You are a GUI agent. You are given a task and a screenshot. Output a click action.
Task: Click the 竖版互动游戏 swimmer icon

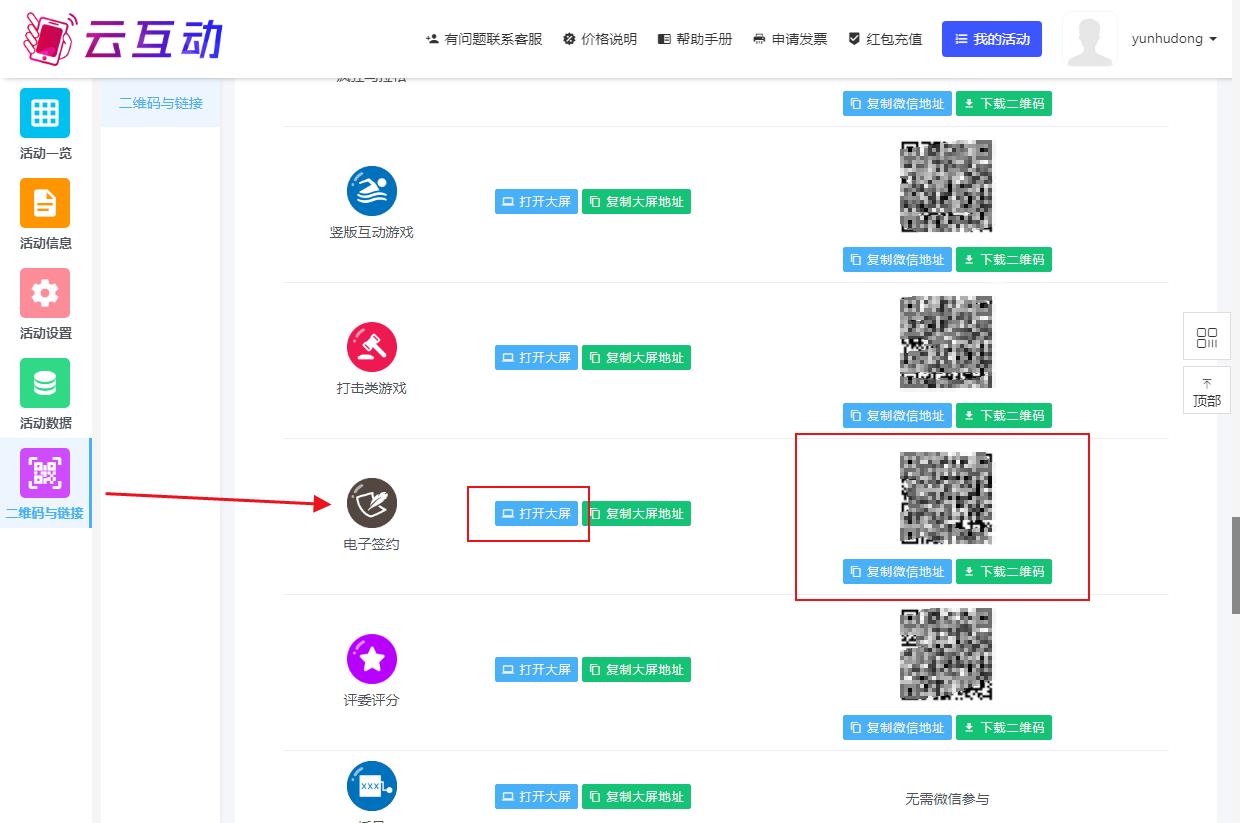(x=372, y=191)
